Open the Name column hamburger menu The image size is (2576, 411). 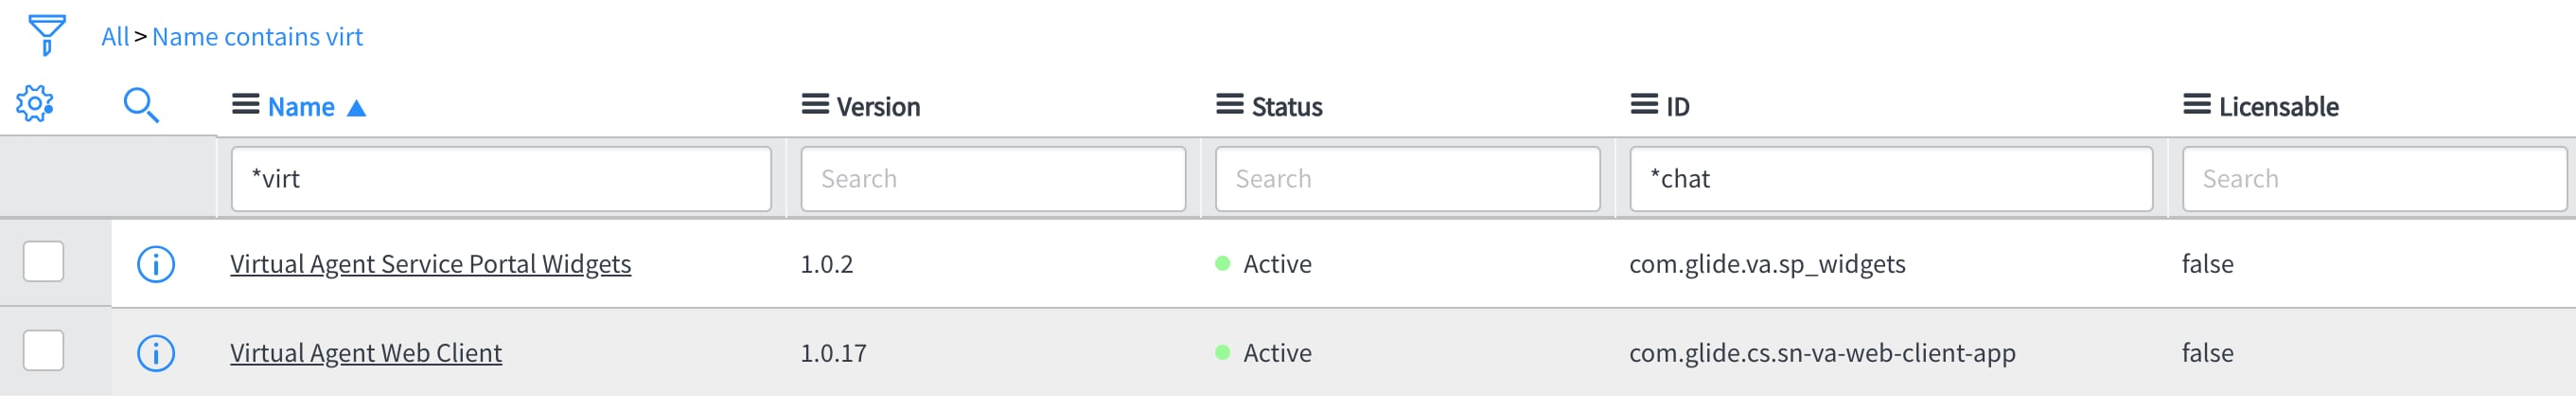tap(246, 105)
